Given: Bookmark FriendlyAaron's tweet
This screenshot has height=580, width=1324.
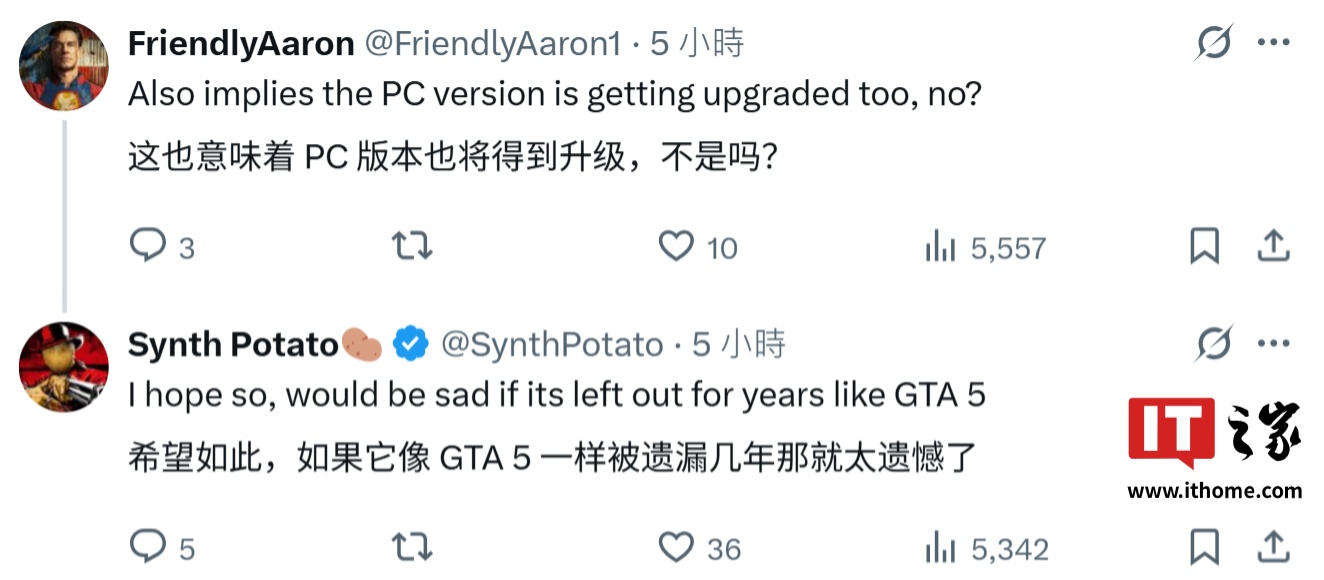Looking at the screenshot, I should coord(1205,246).
